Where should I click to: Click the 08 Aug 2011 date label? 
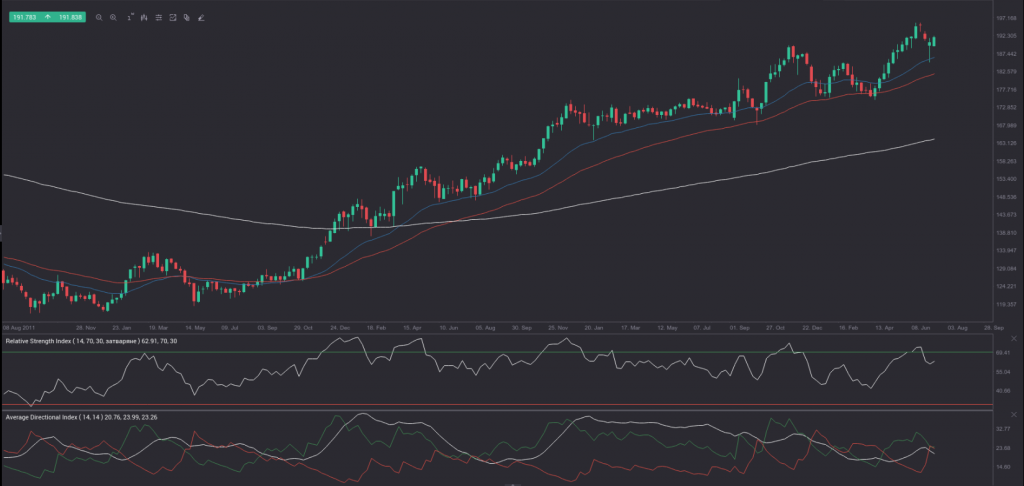pyautogui.click(x=20, y=327)
